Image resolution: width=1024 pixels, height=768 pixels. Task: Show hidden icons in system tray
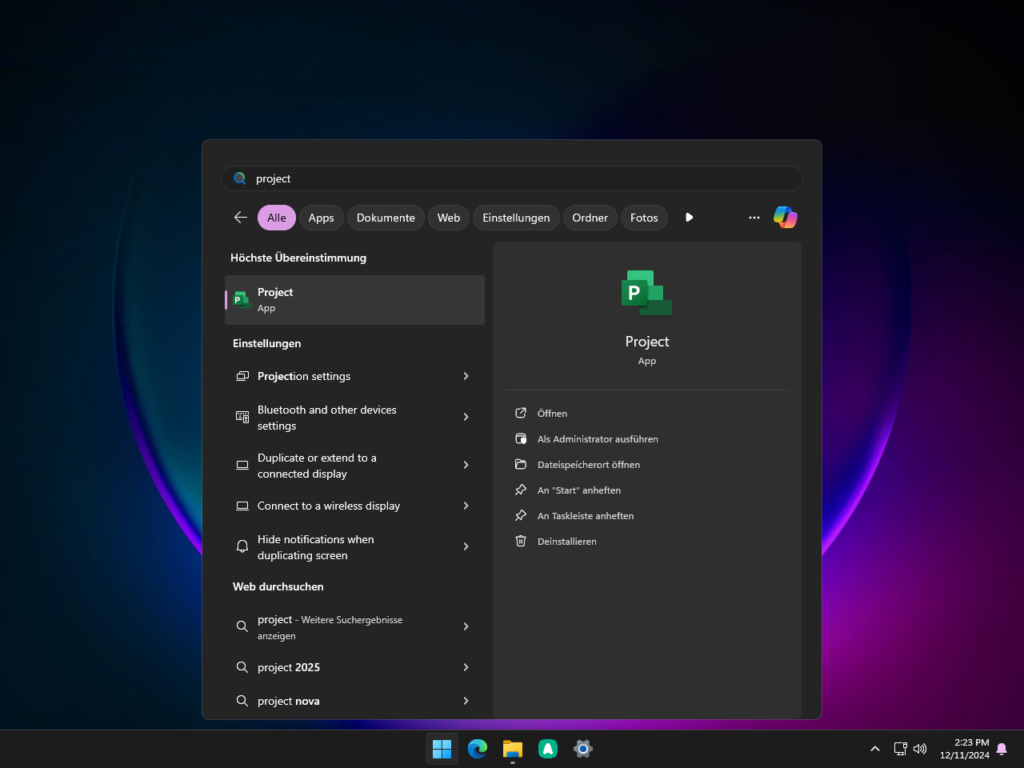(875, 748)
